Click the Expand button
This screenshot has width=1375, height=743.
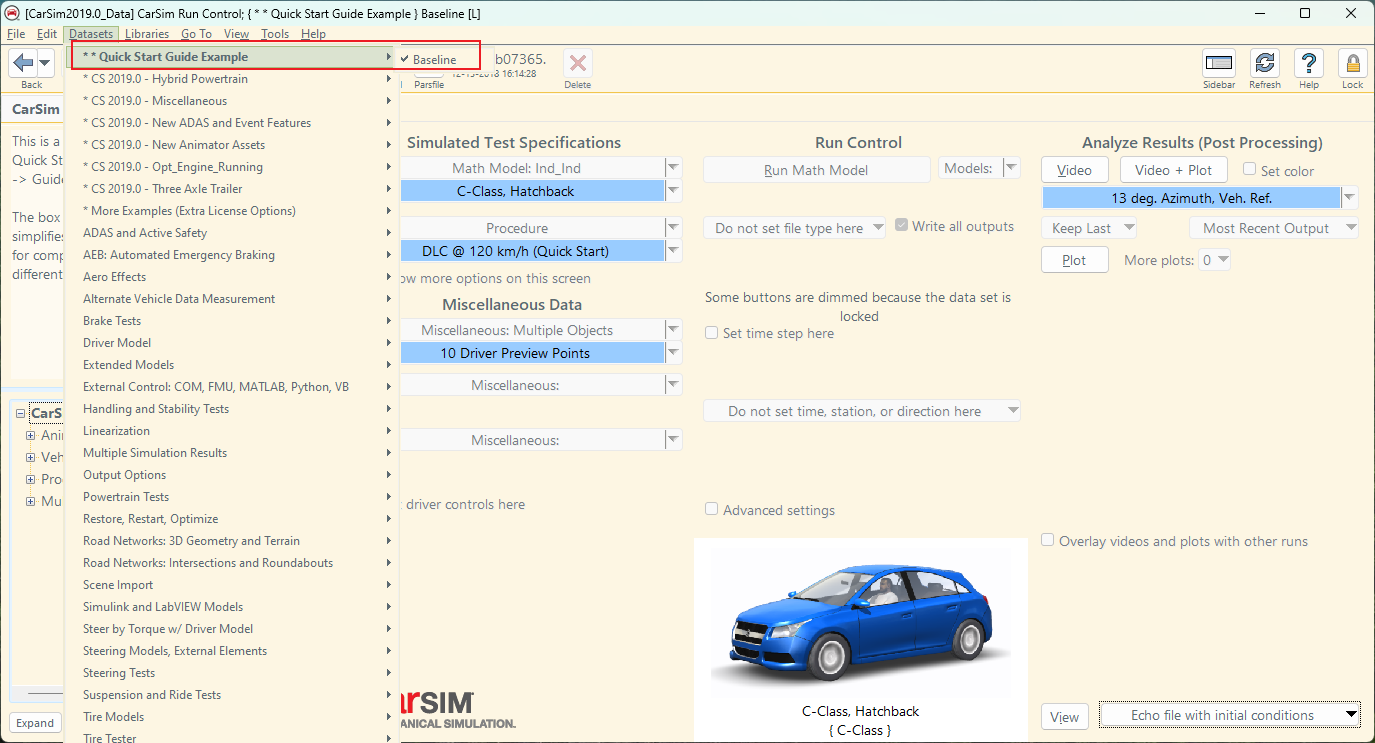click(x=35, y=723)
